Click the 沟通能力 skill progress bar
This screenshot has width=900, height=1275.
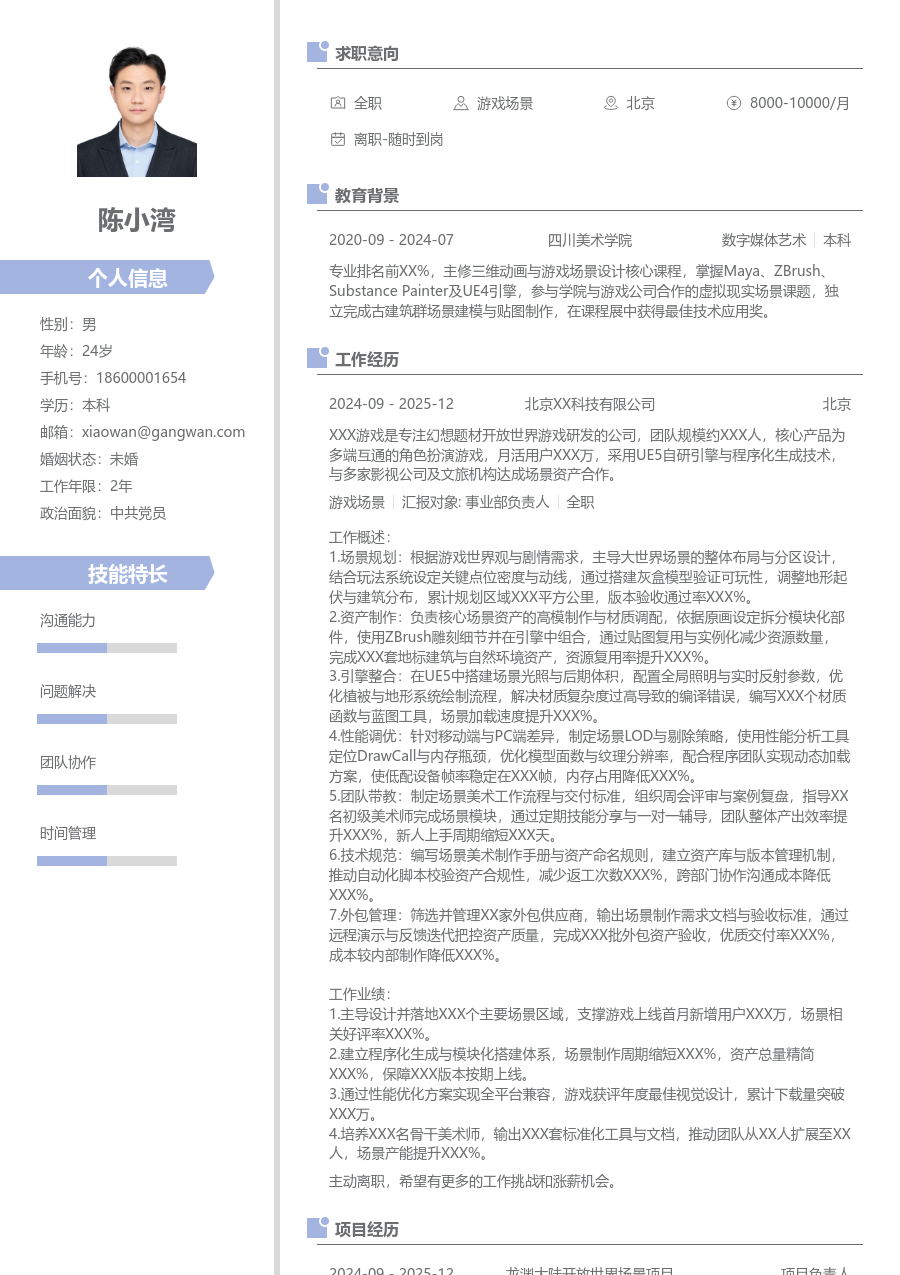[x=107, y=647]
